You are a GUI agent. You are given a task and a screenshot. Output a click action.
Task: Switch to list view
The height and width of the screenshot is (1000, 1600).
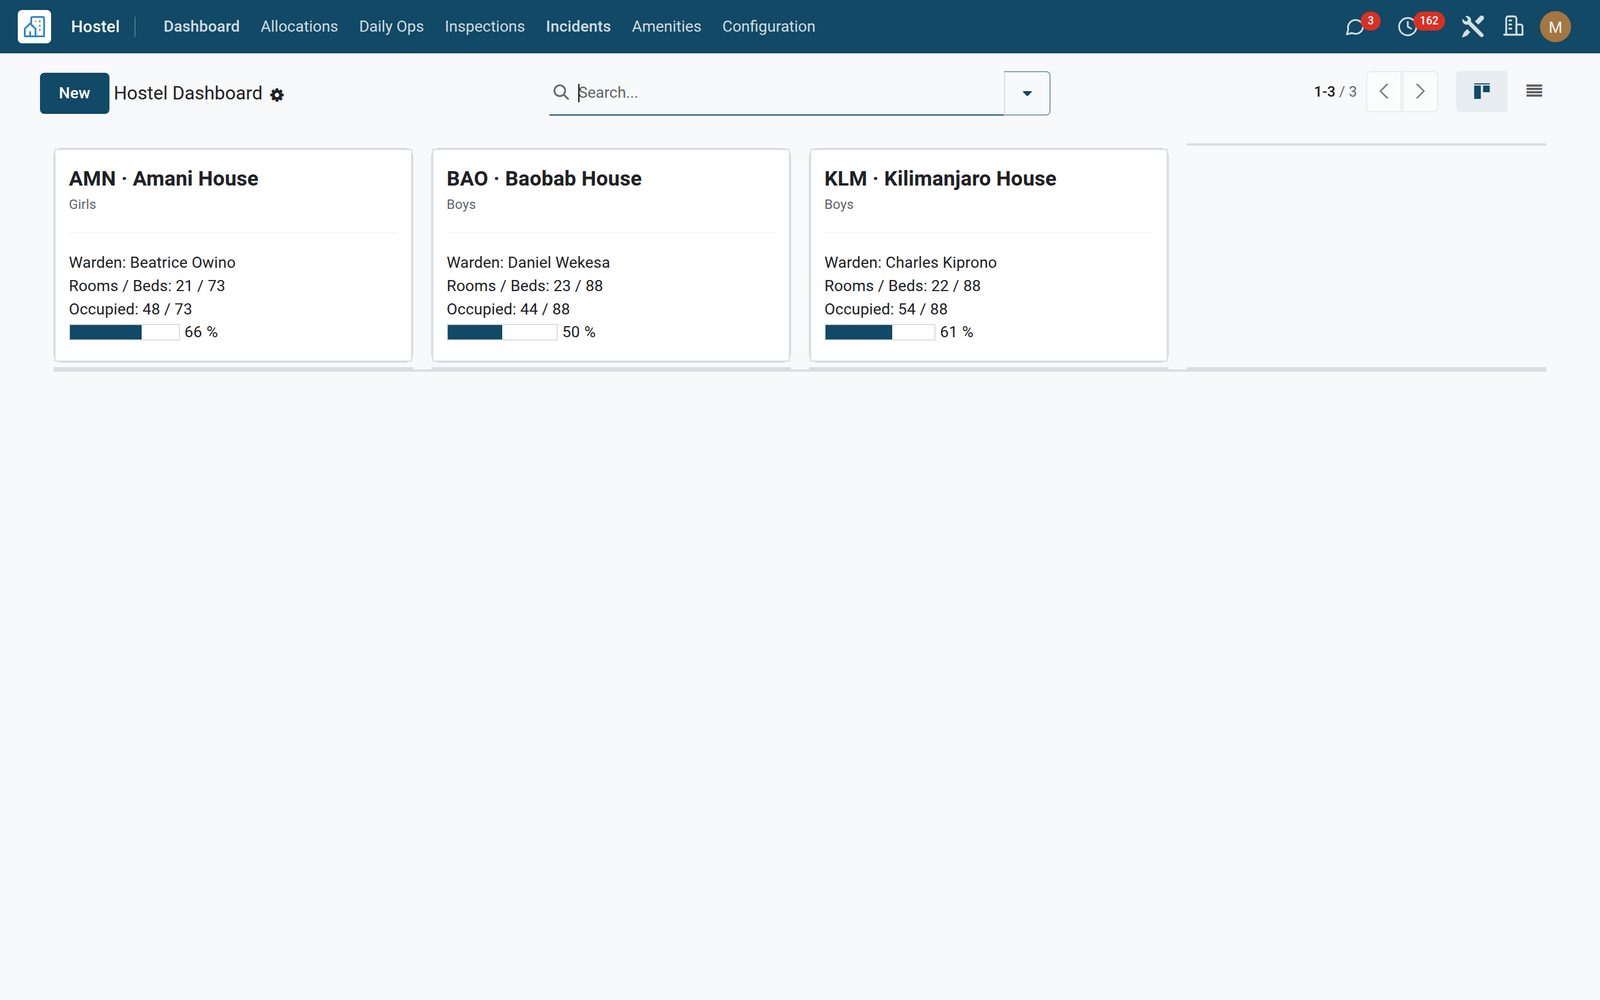[x=1534, y=92]
